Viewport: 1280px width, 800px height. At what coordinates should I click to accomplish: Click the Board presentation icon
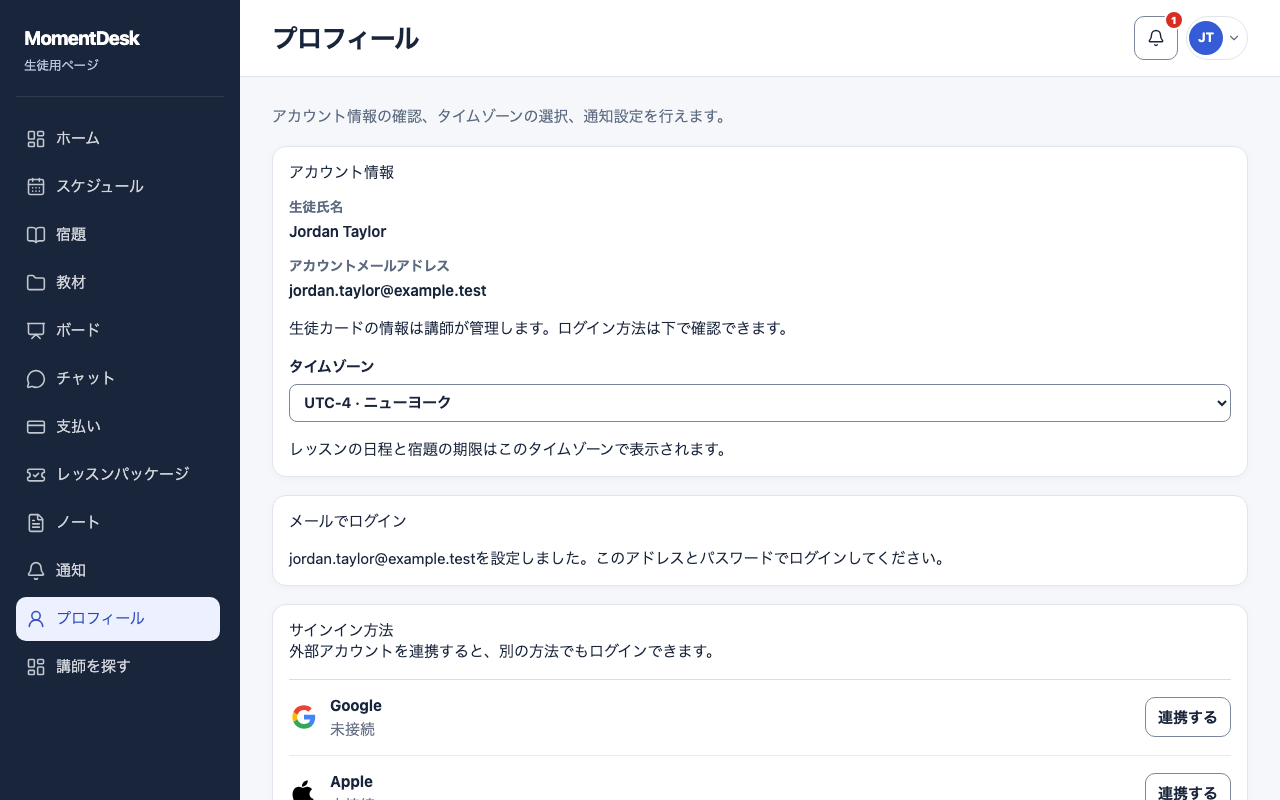pos(36,331)
